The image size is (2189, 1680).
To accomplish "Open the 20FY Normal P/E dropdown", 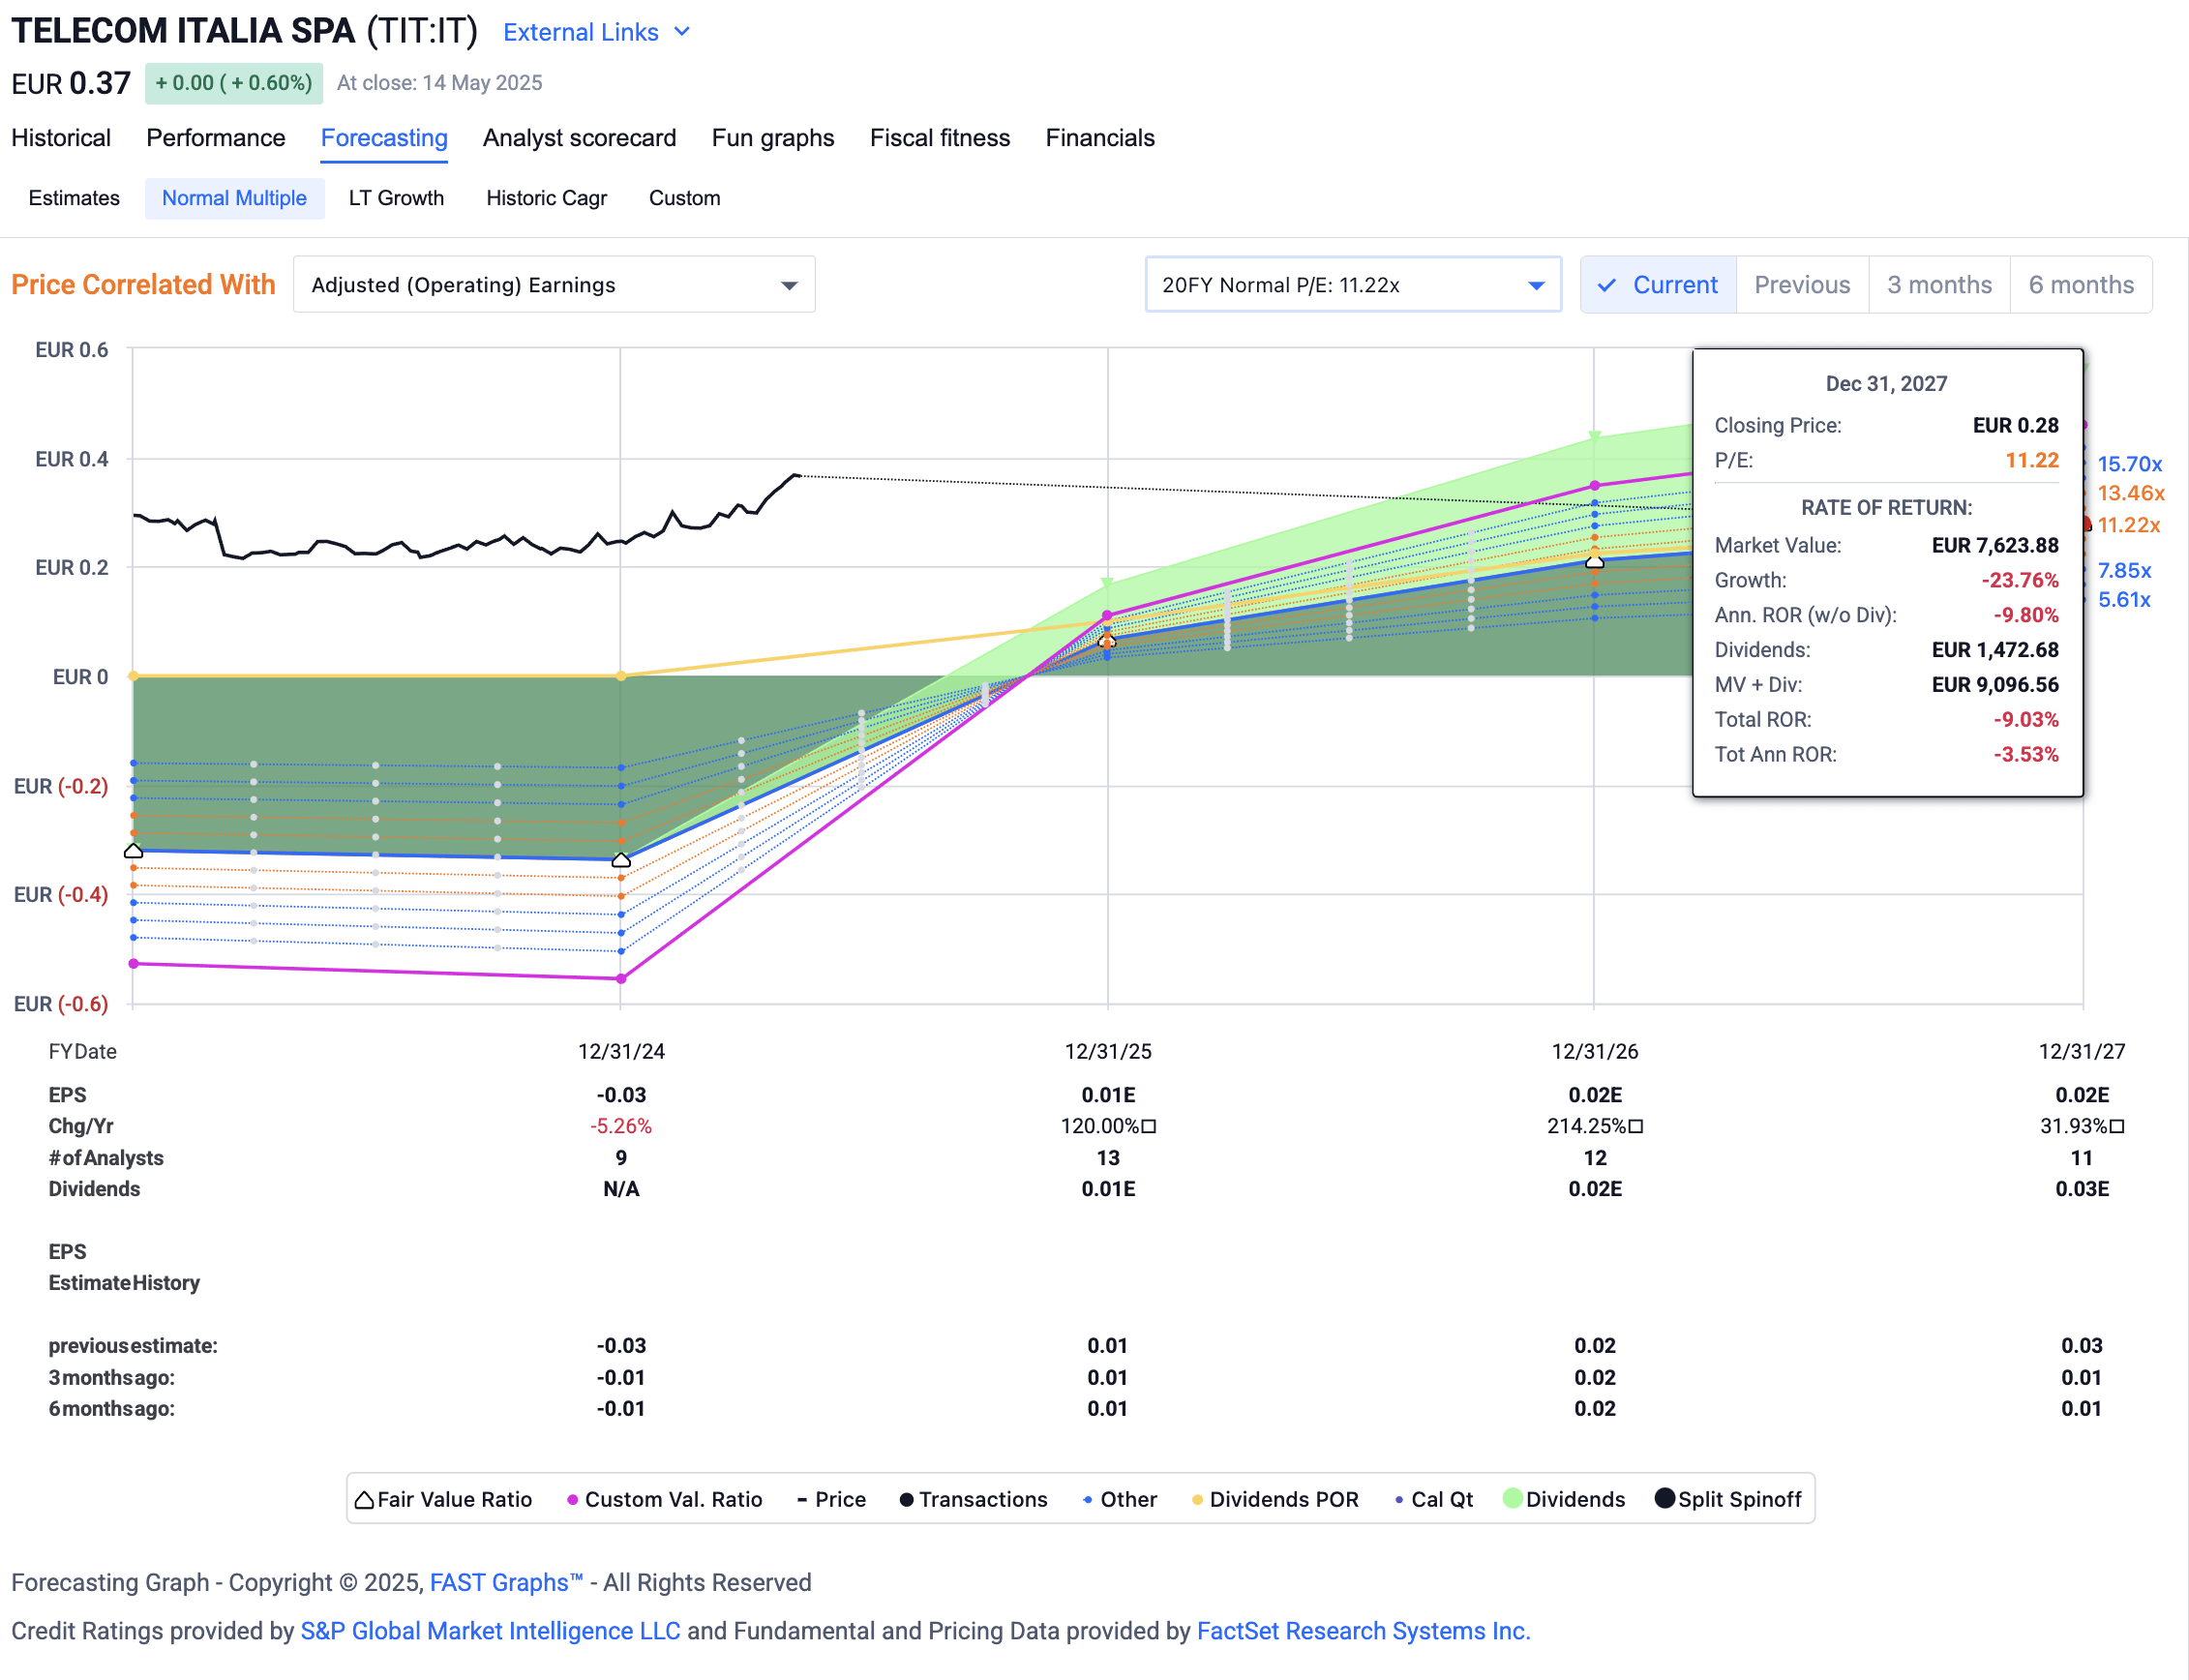I will tap(1352, 285).
